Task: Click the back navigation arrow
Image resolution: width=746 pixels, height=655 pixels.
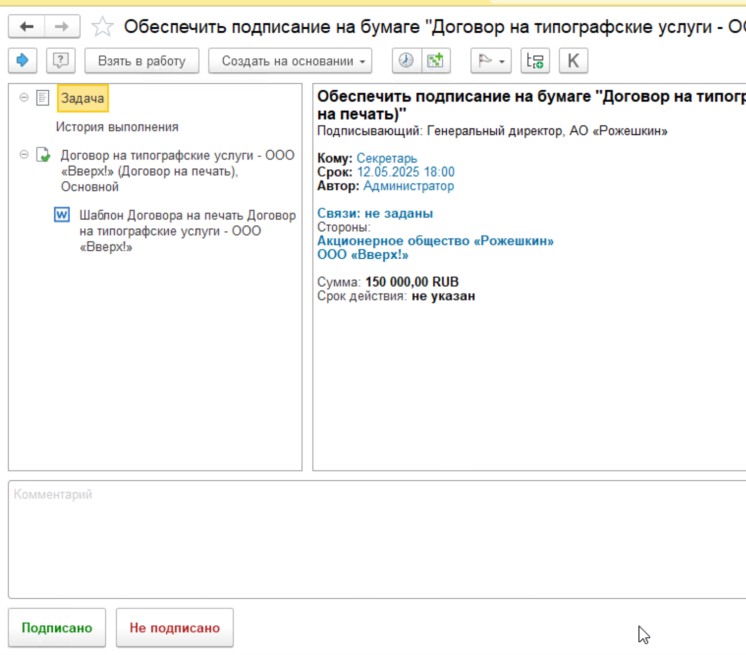Action: click(x=27, y=26)
